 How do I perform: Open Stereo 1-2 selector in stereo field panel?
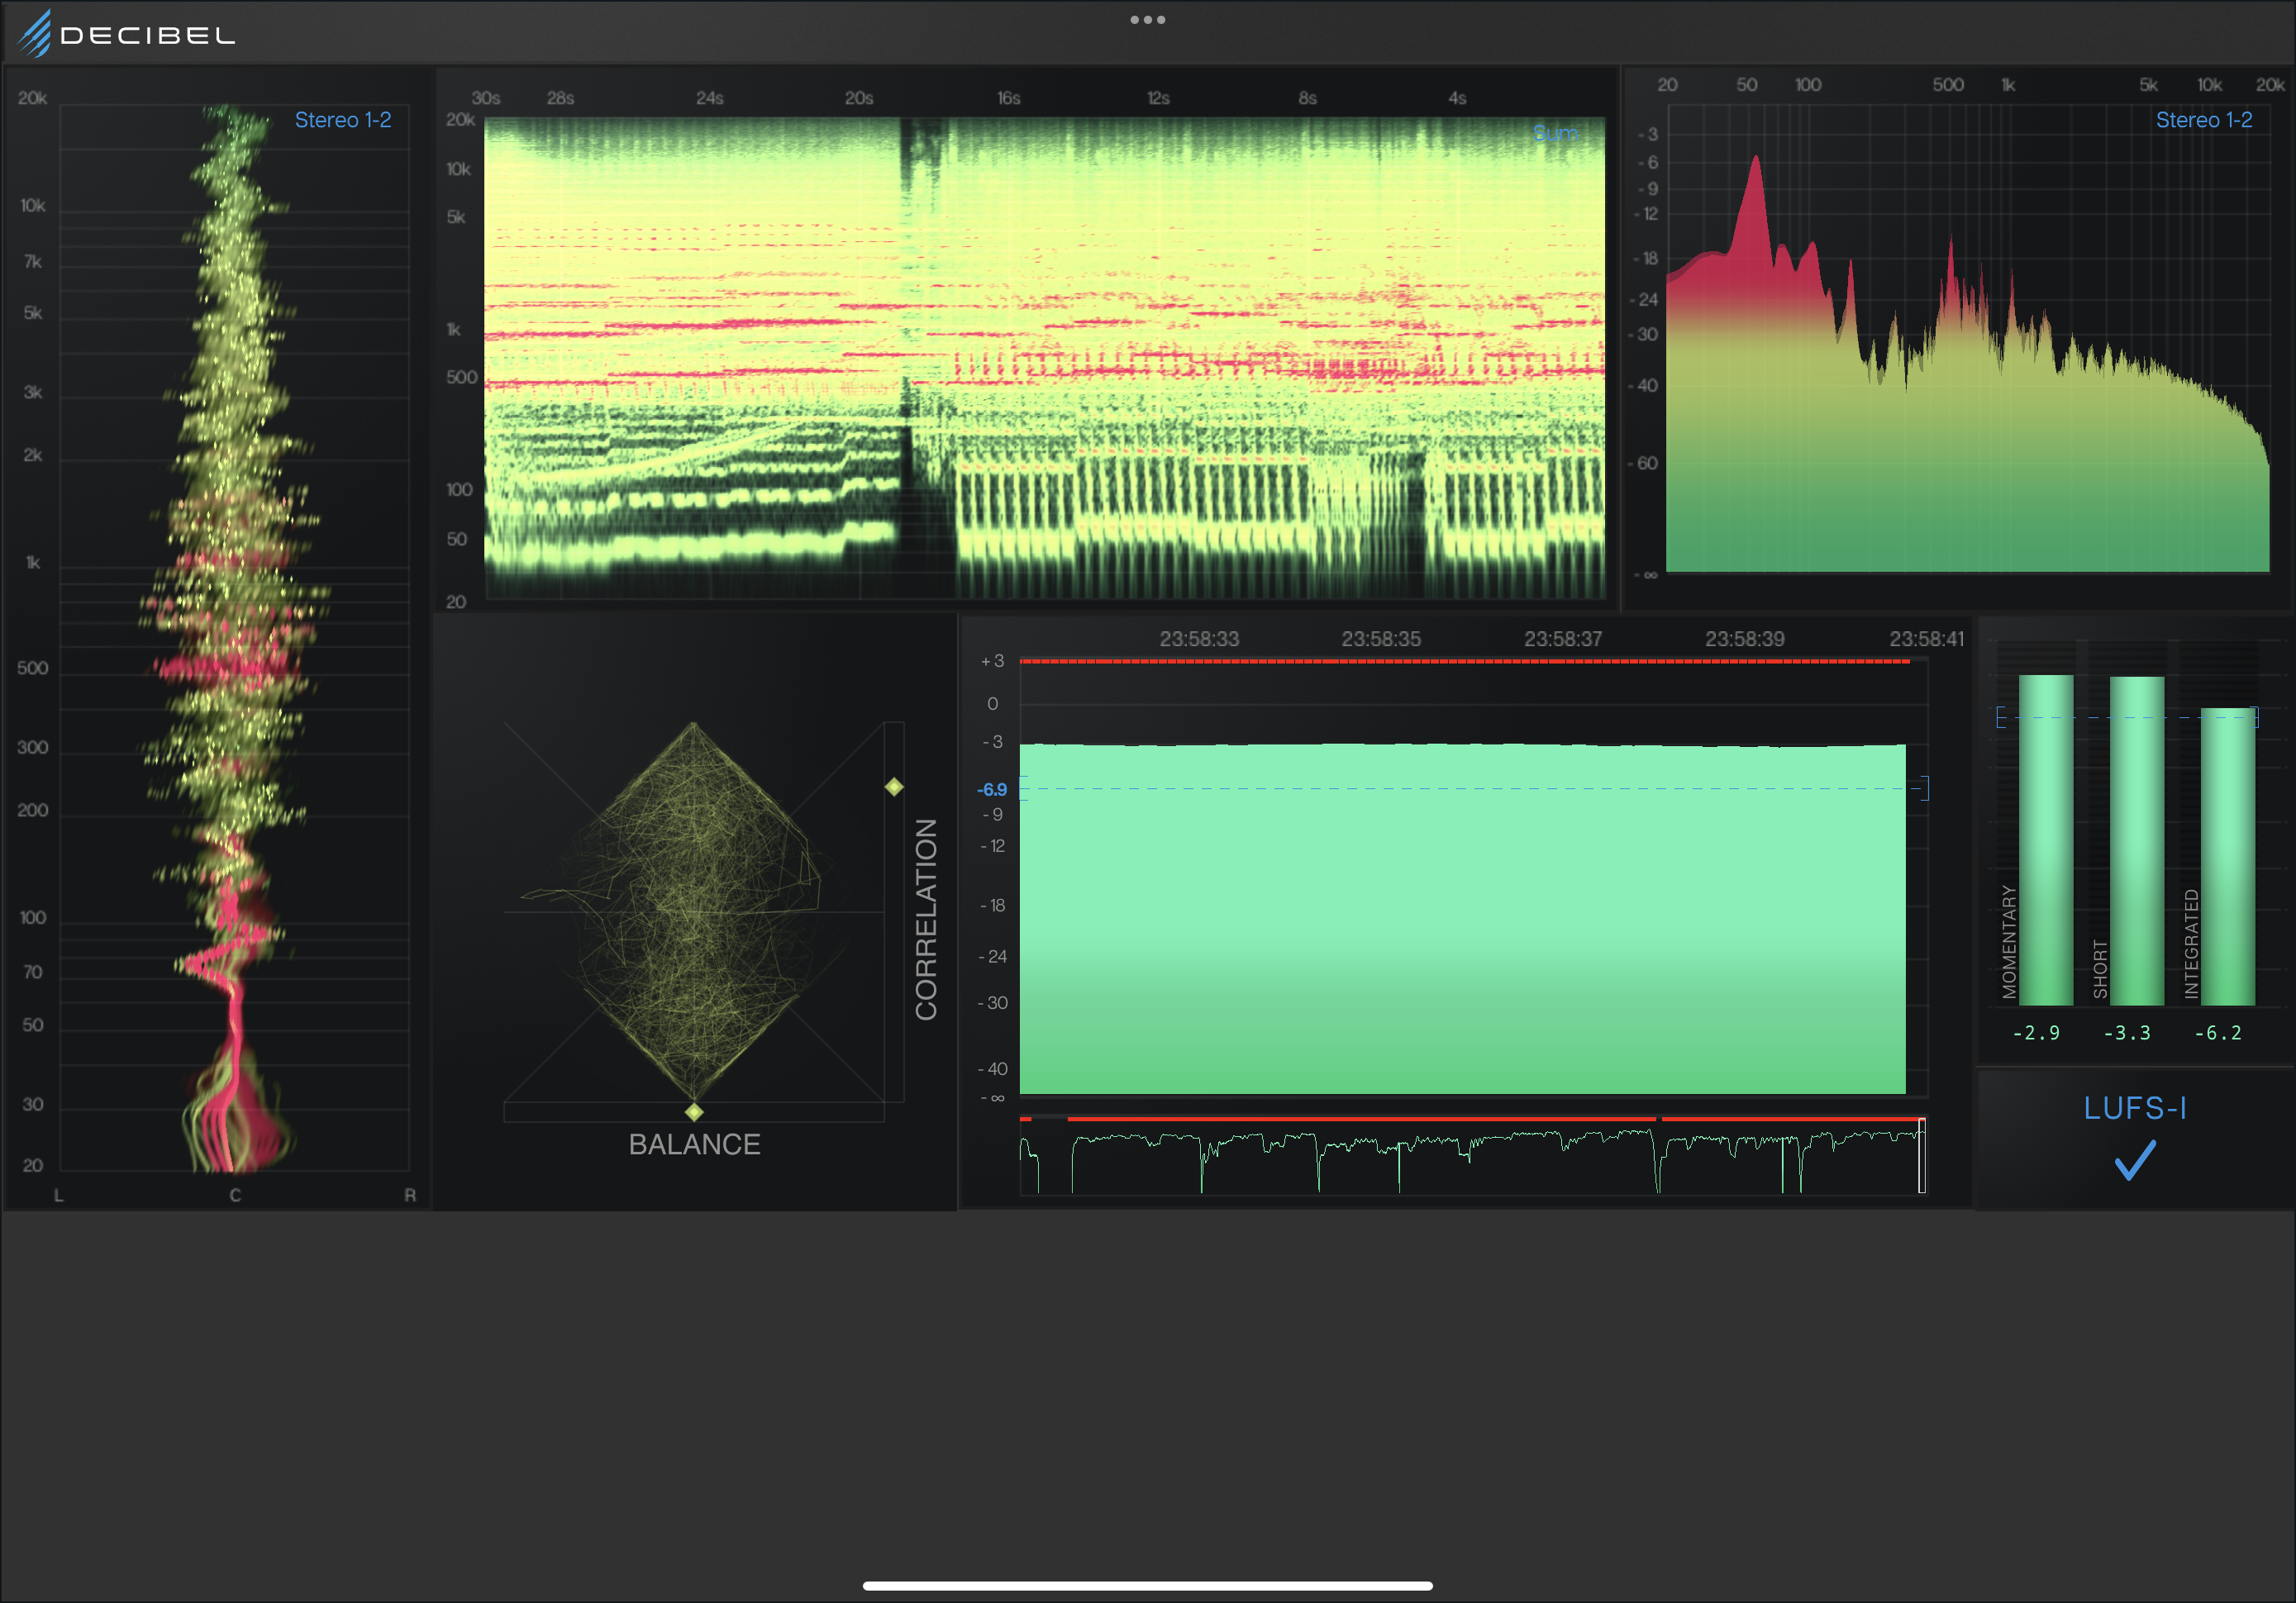[342, 120]
